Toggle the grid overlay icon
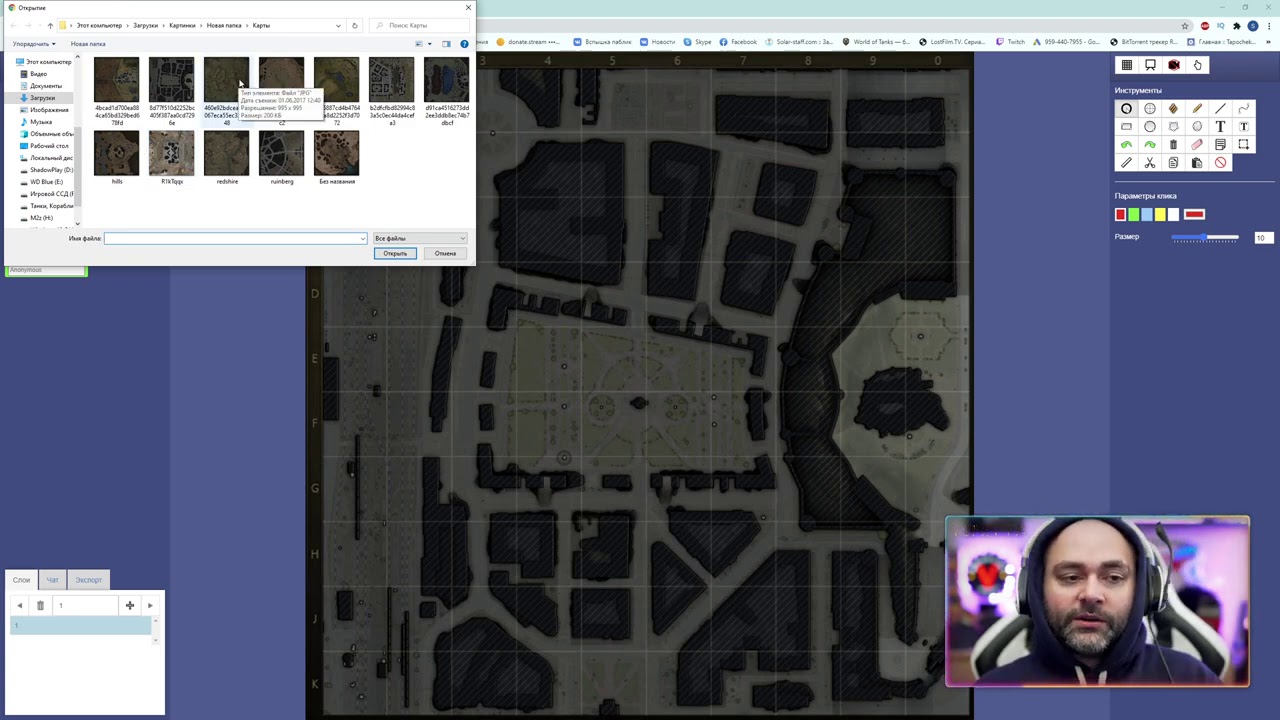The width and height of the screenshot is (1280, 720). pyautogui.click(x=1126, y=65)
